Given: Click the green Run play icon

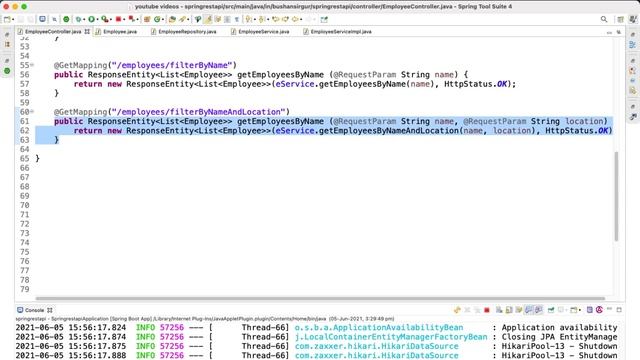Looking at the screenshot, I should 92,19.
